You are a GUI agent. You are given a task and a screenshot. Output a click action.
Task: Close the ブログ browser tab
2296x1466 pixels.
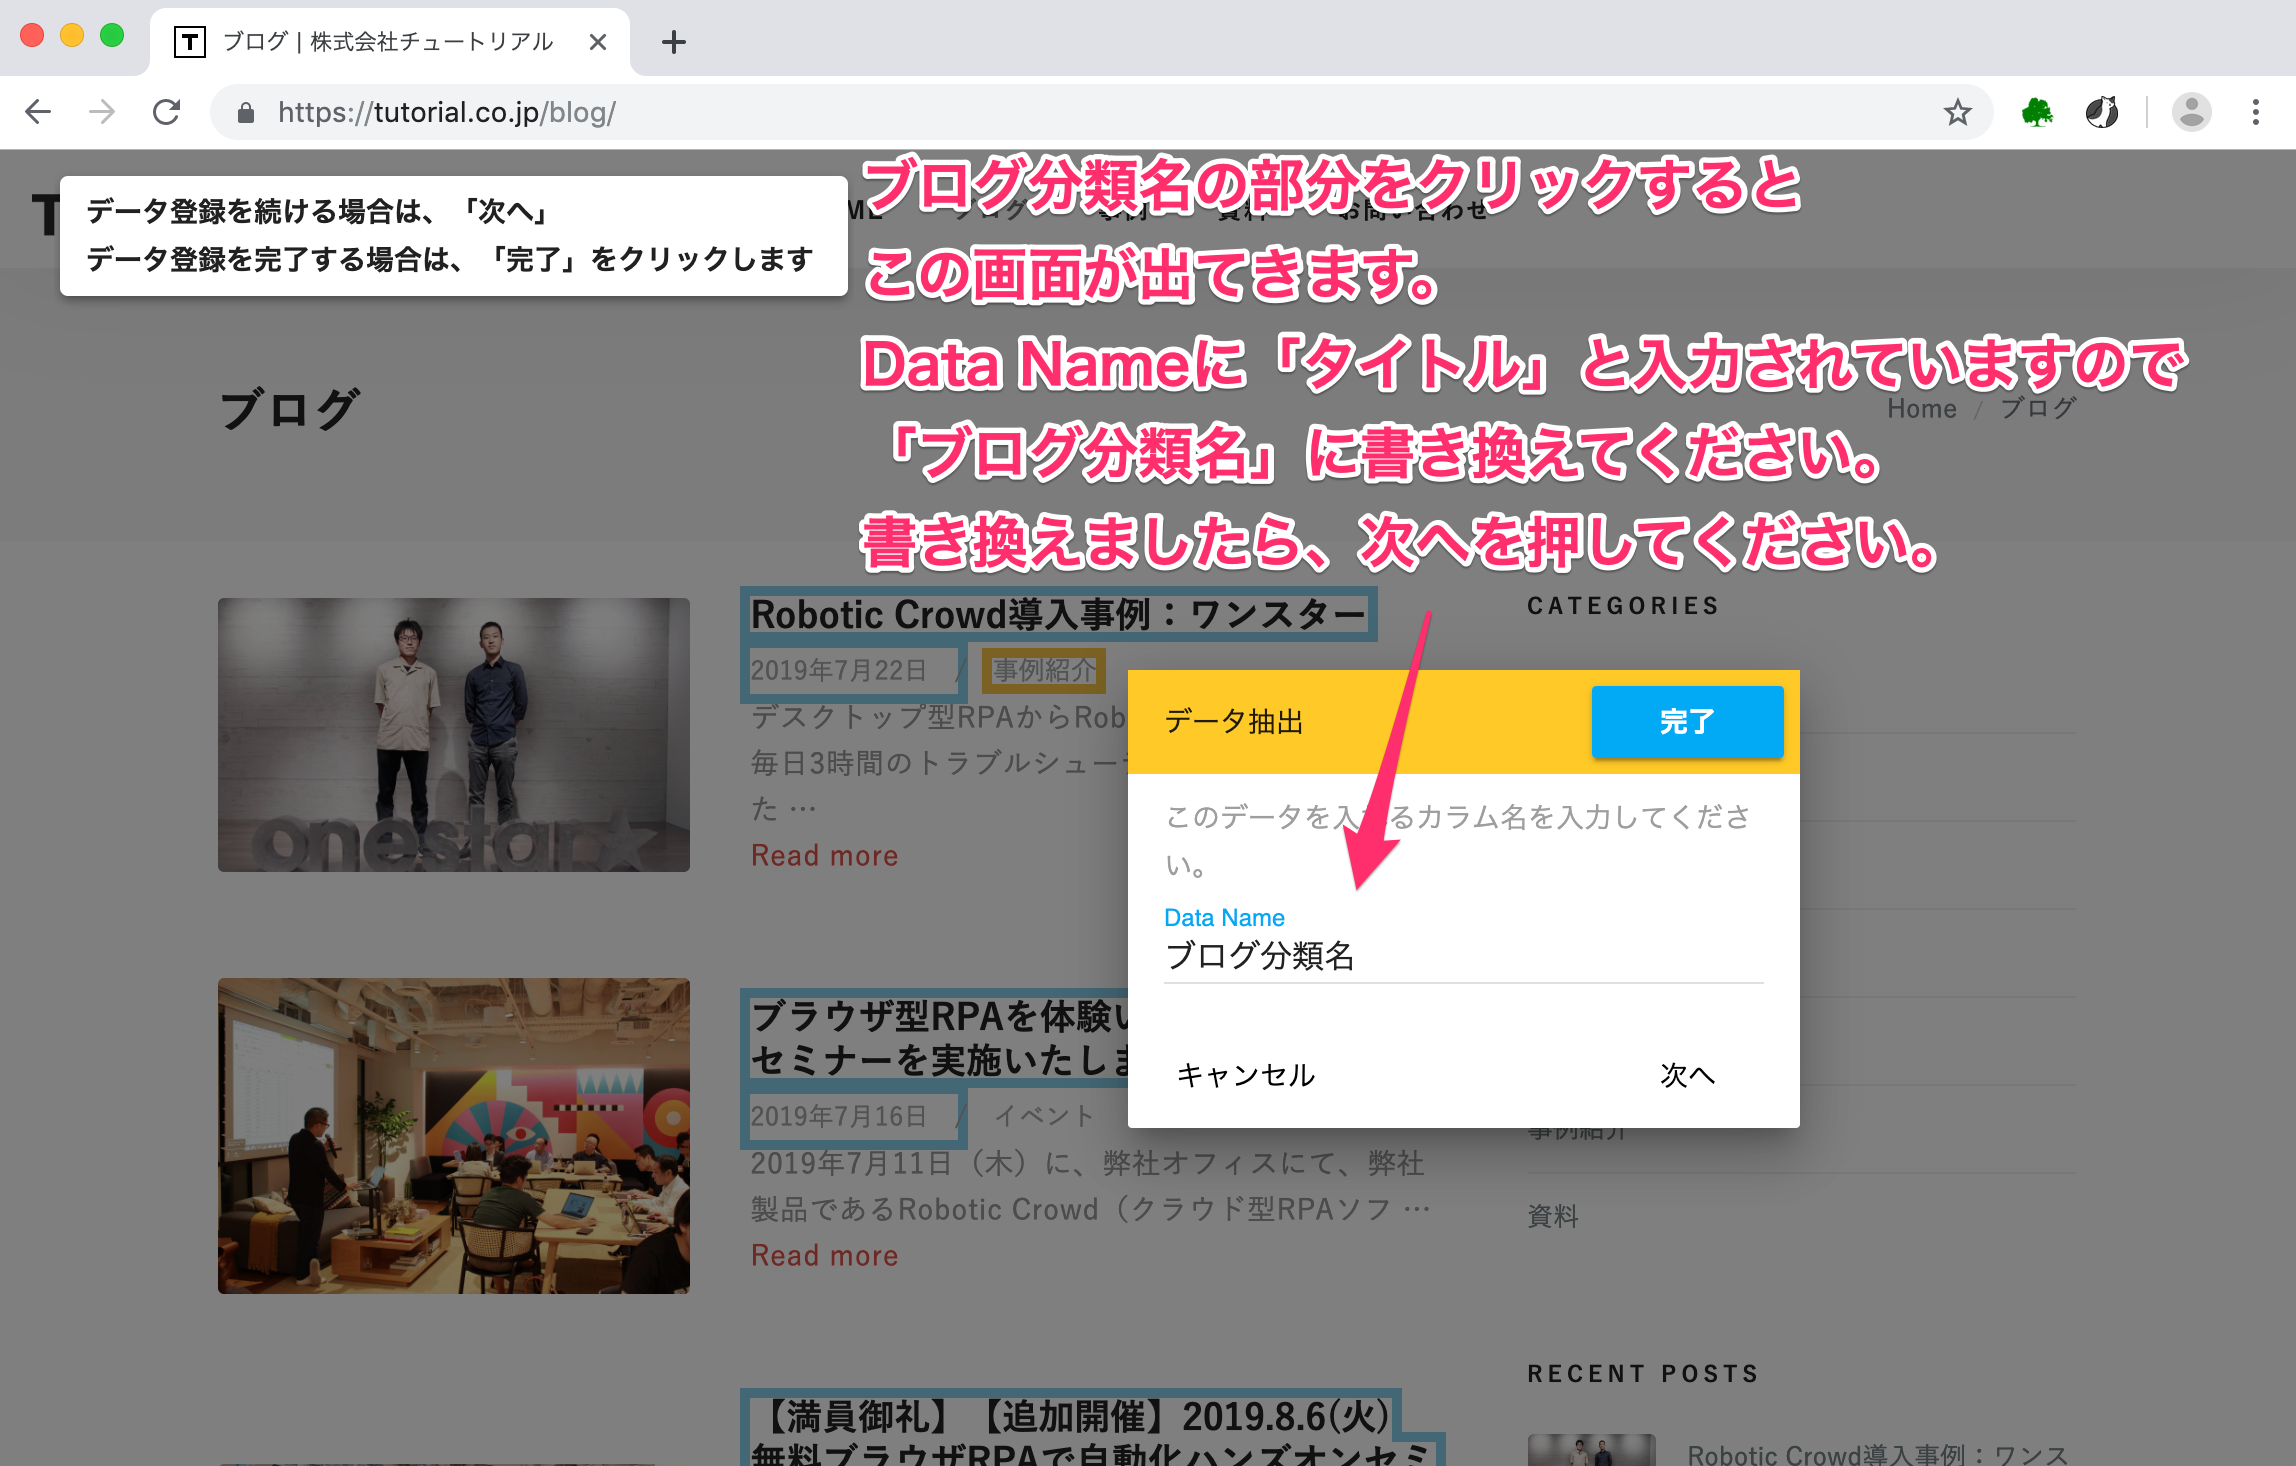pyautogui.click(x=598, y=42)
